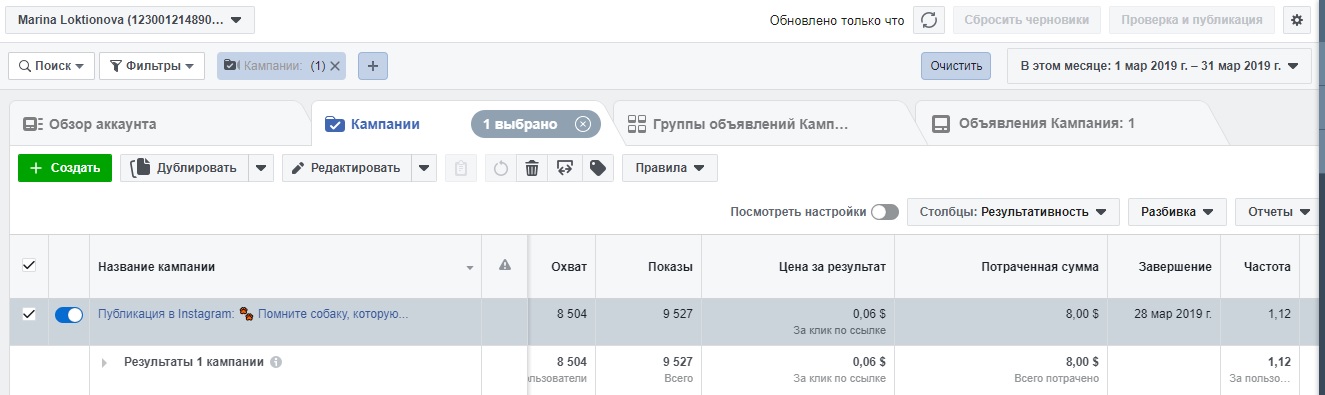
Task: Click the sort arrow in 'Название кампании' header
Action: coord(470,268)
